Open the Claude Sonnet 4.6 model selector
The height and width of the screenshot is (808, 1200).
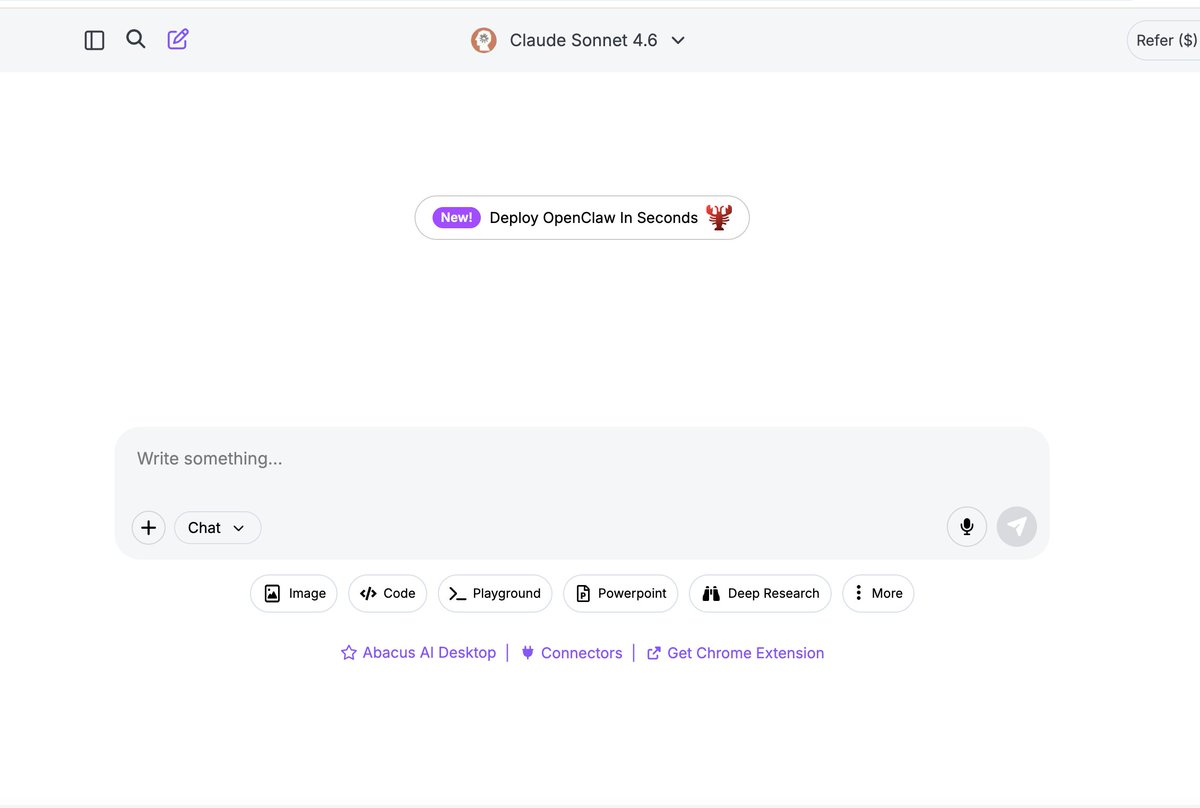click(x=578, y=40)
